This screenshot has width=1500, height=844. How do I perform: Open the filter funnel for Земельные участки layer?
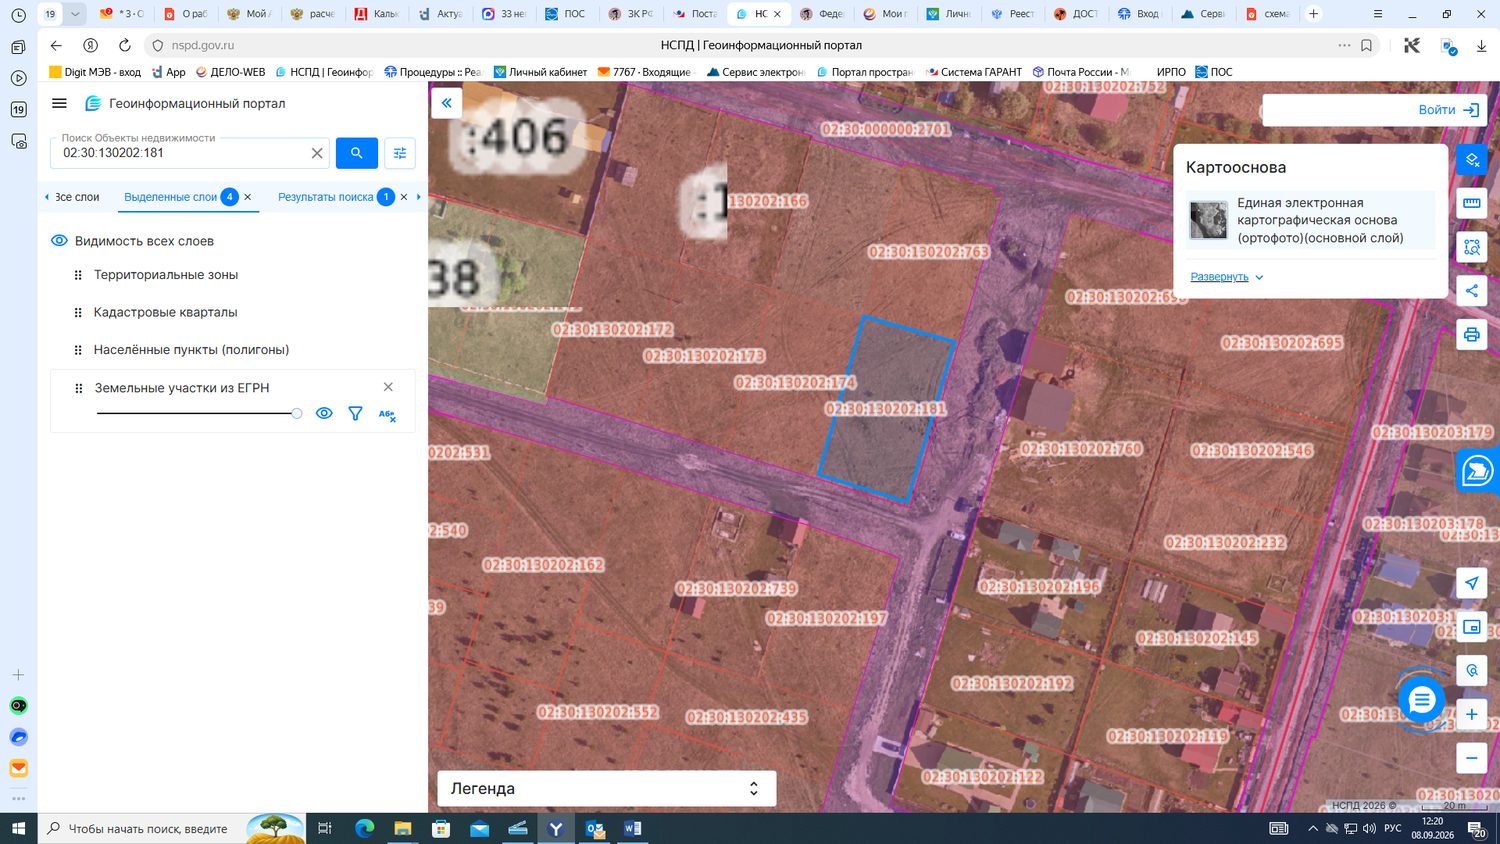click(x=355, y=413)
